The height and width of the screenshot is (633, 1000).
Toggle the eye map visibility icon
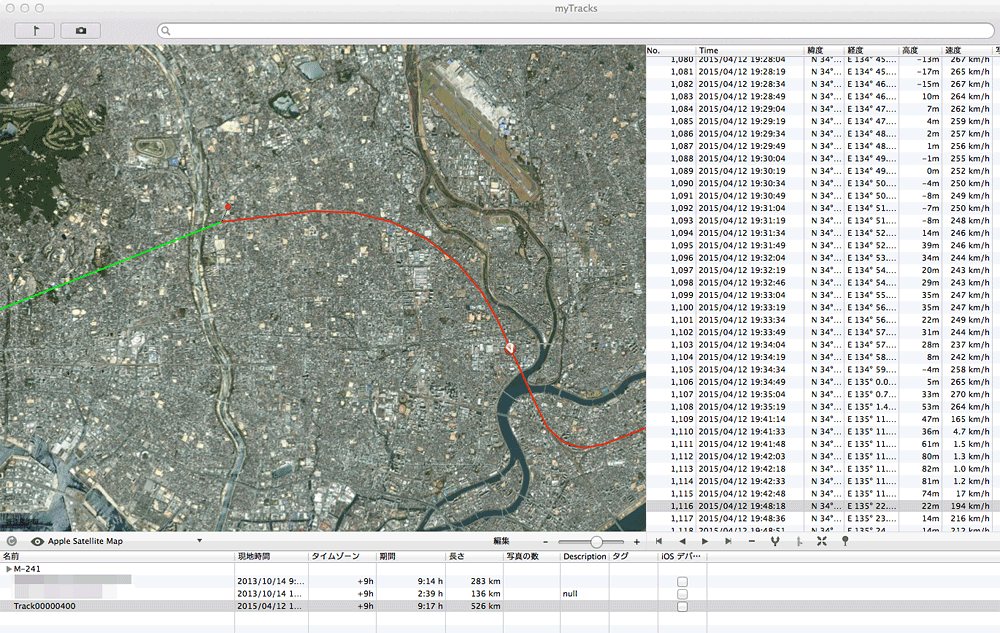pyautogui.click(x=37, y=541)
